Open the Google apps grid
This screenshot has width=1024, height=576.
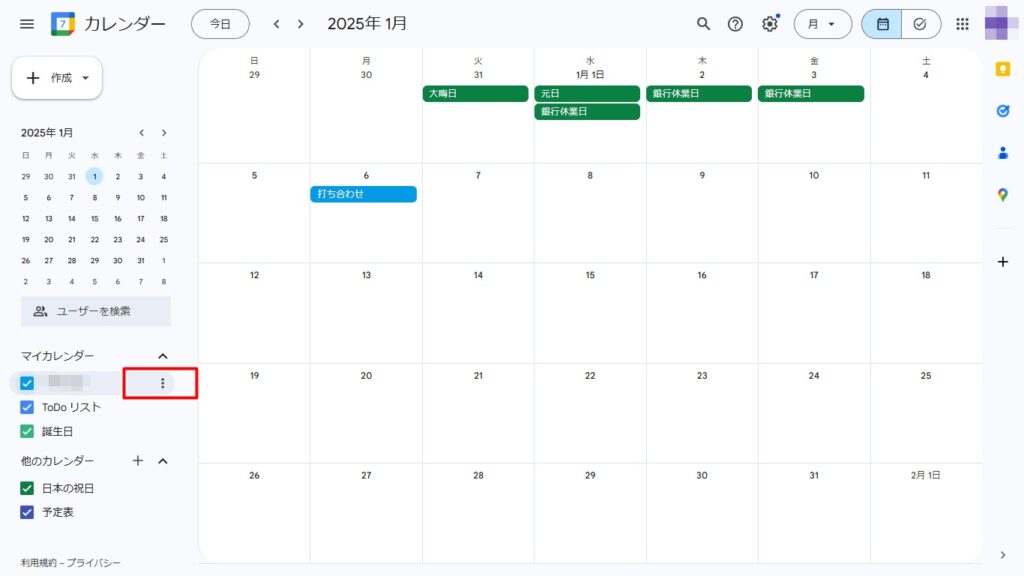[963, 24]
